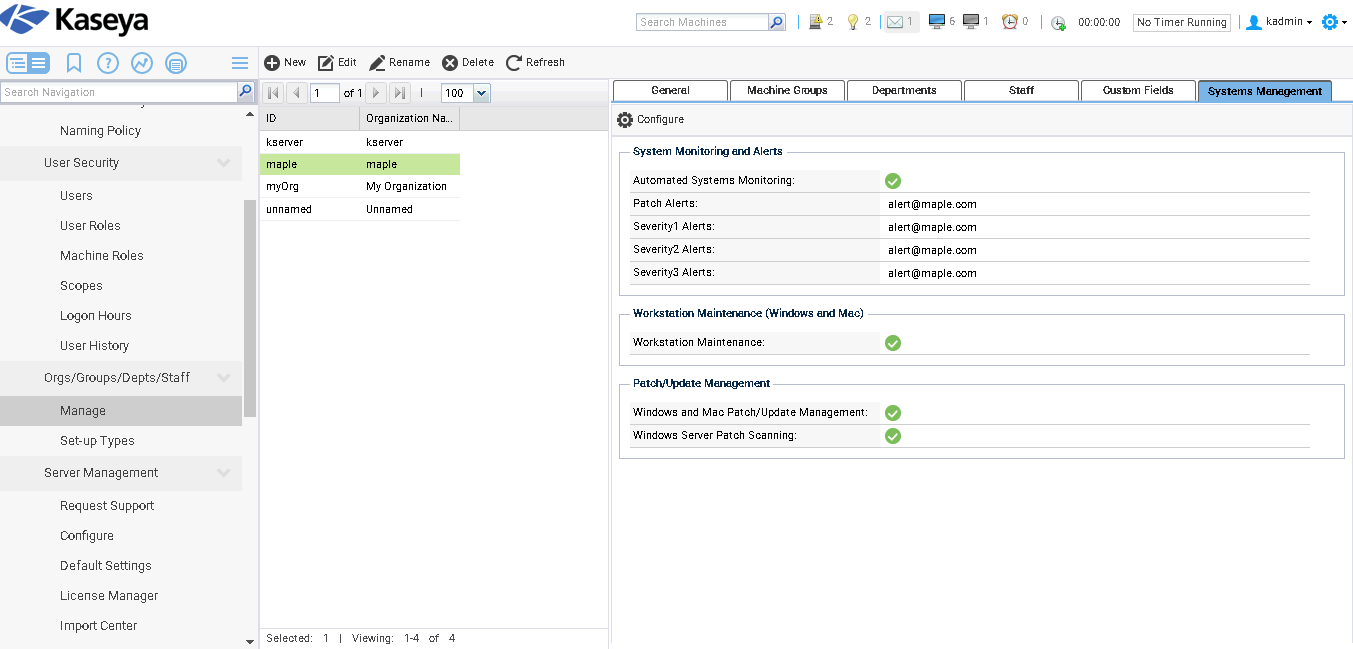The width and height of the screenshot is (1353, 649).
Task: Click the help question mark icon
Action: [x=108, y=63]
